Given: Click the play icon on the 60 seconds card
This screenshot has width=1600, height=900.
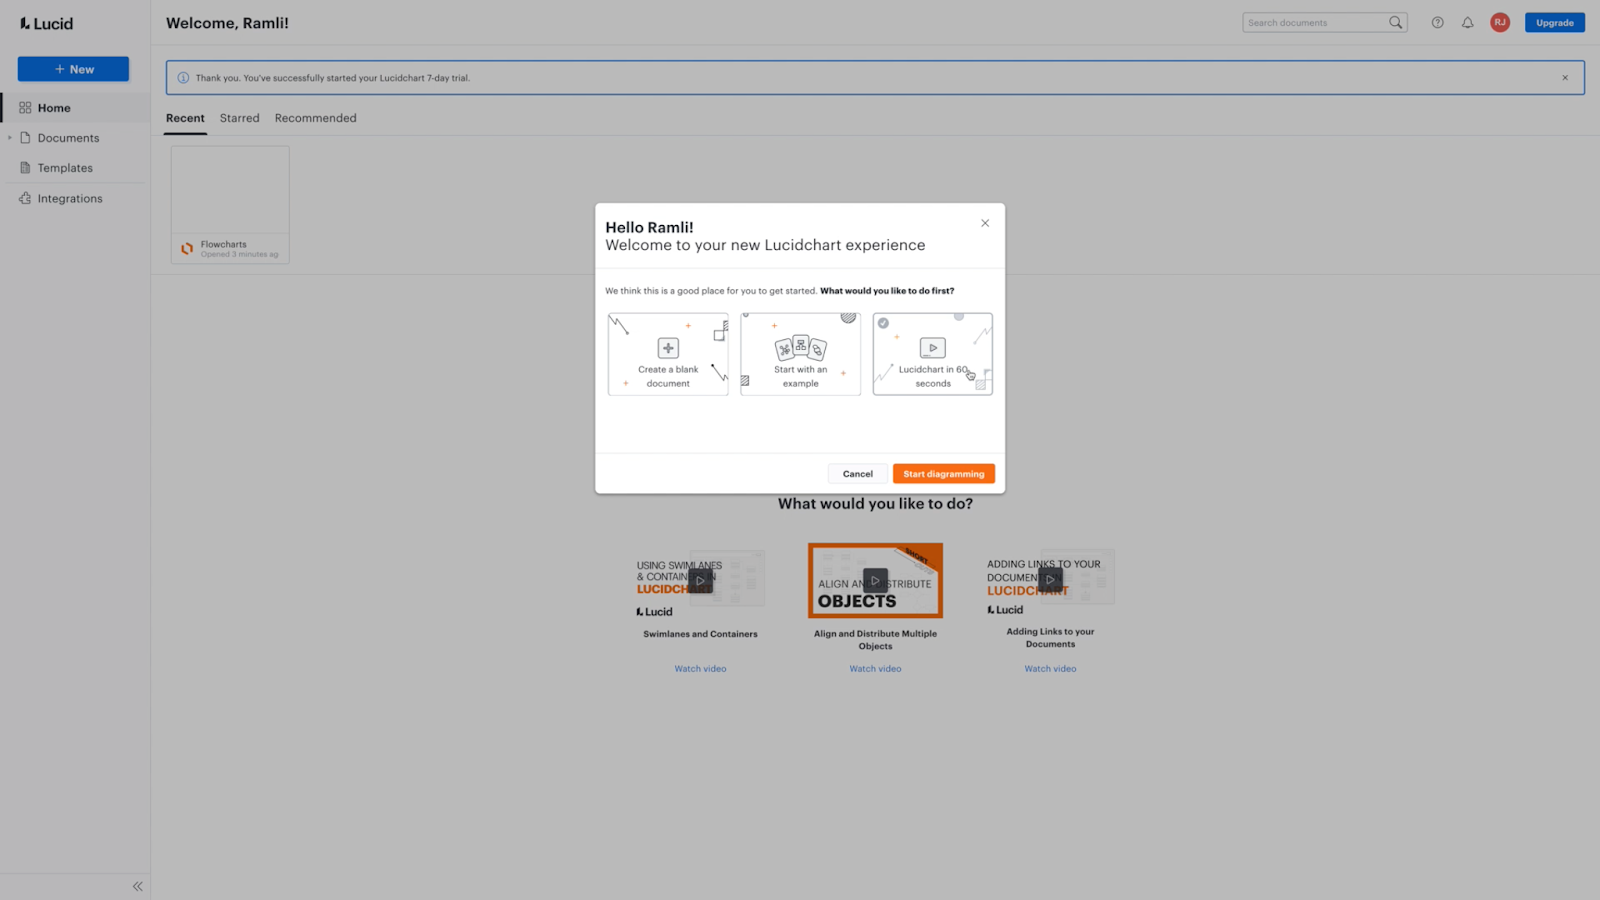Looking at the screenshot, I should (x=932, y=348).
